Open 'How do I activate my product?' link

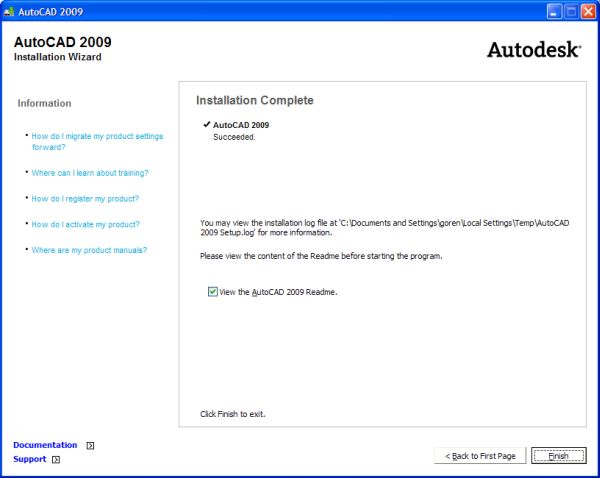click(85, 224)
